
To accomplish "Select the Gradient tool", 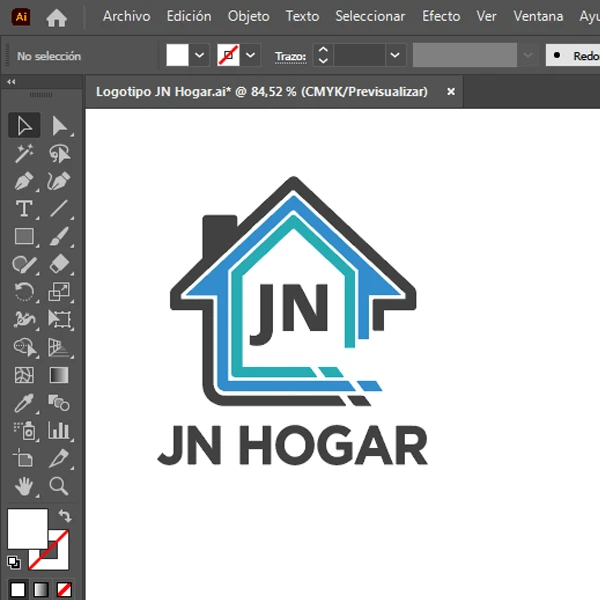I will [x=59, y=375].
